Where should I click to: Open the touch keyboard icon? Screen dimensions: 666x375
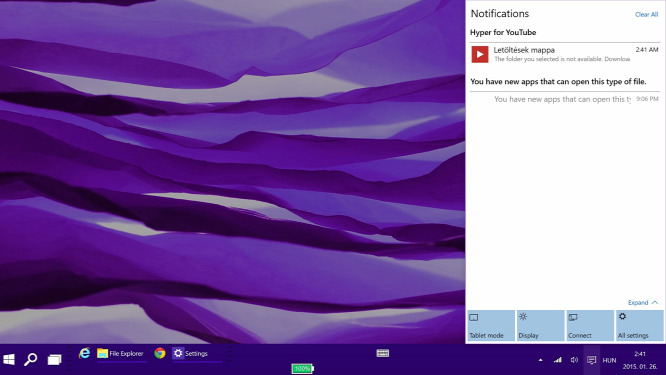click(383, 353)
